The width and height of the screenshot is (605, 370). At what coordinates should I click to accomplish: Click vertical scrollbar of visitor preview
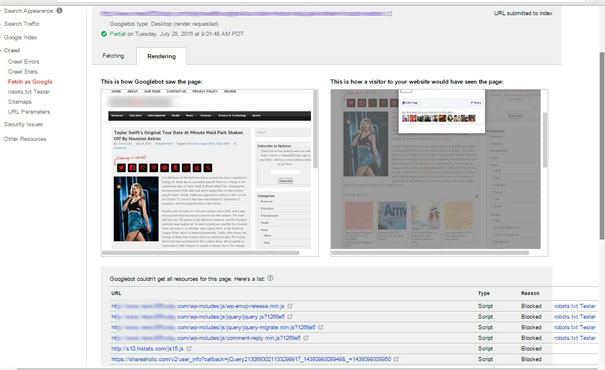(545, 140)
